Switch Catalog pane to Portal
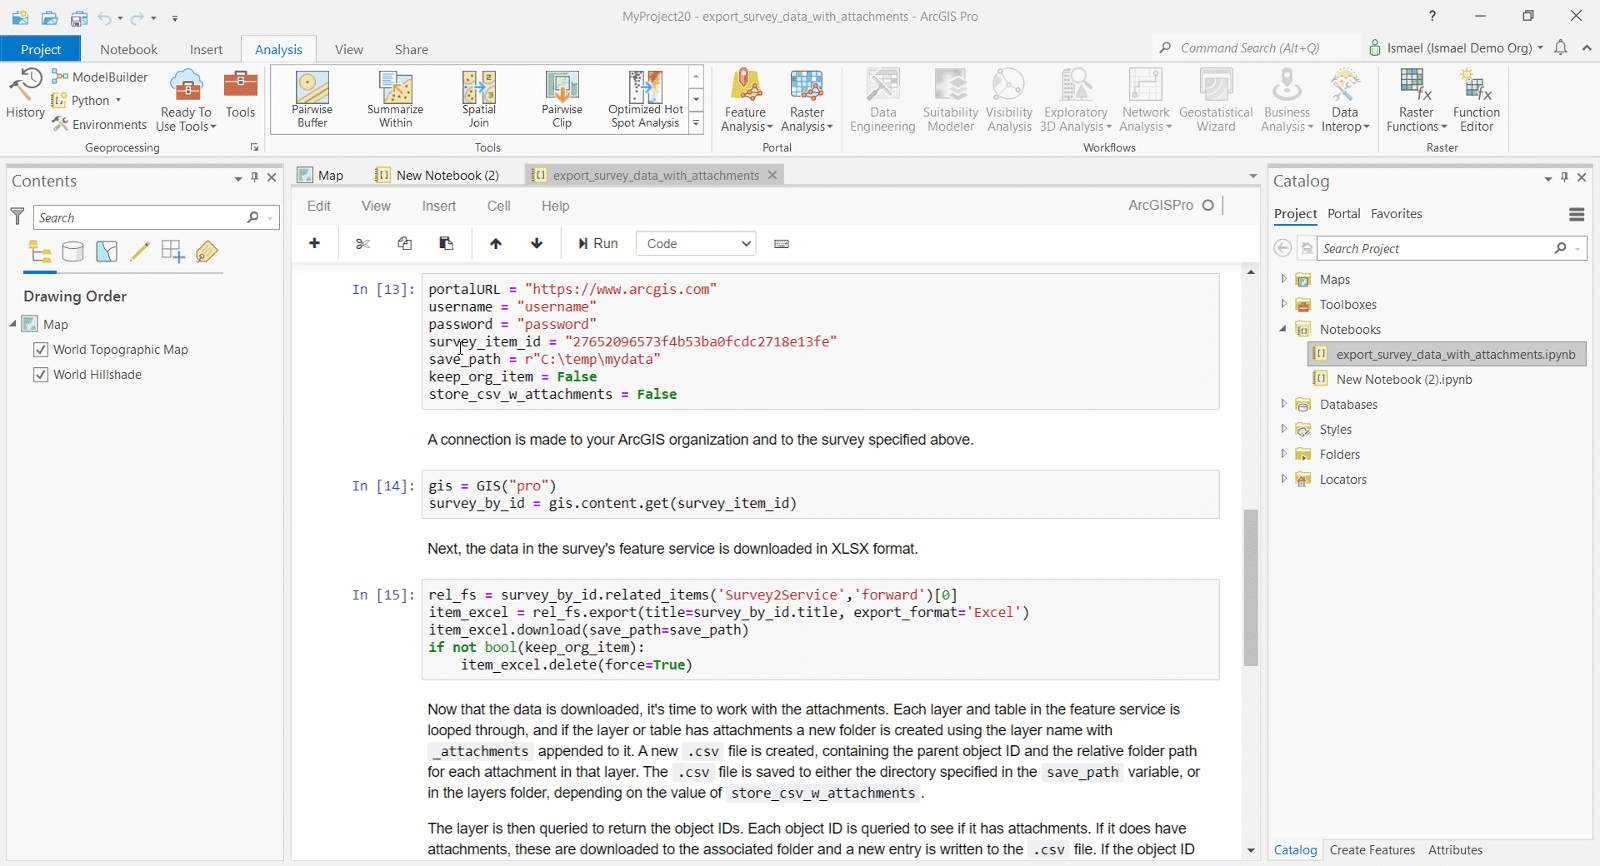 [x=1344, y=214]
